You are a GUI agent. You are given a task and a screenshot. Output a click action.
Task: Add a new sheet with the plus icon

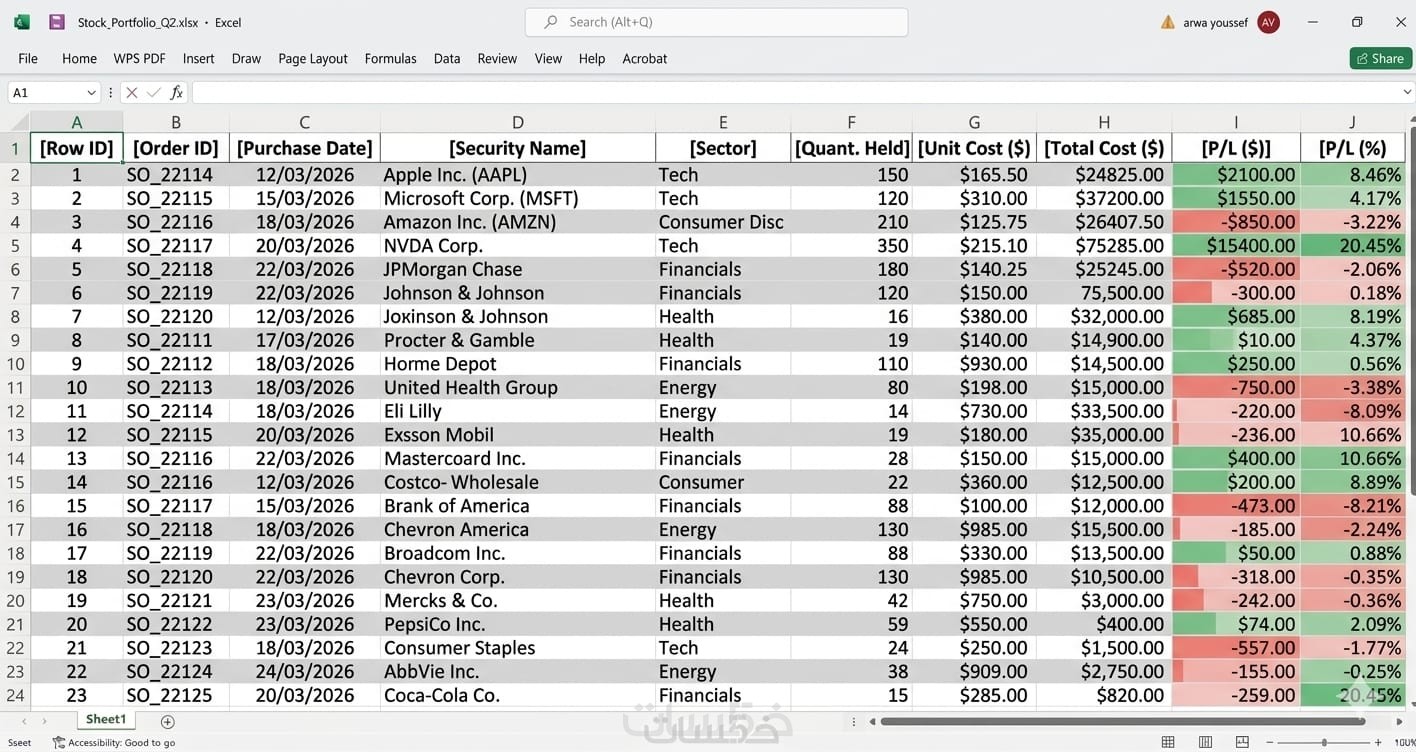tap(168, 721)
